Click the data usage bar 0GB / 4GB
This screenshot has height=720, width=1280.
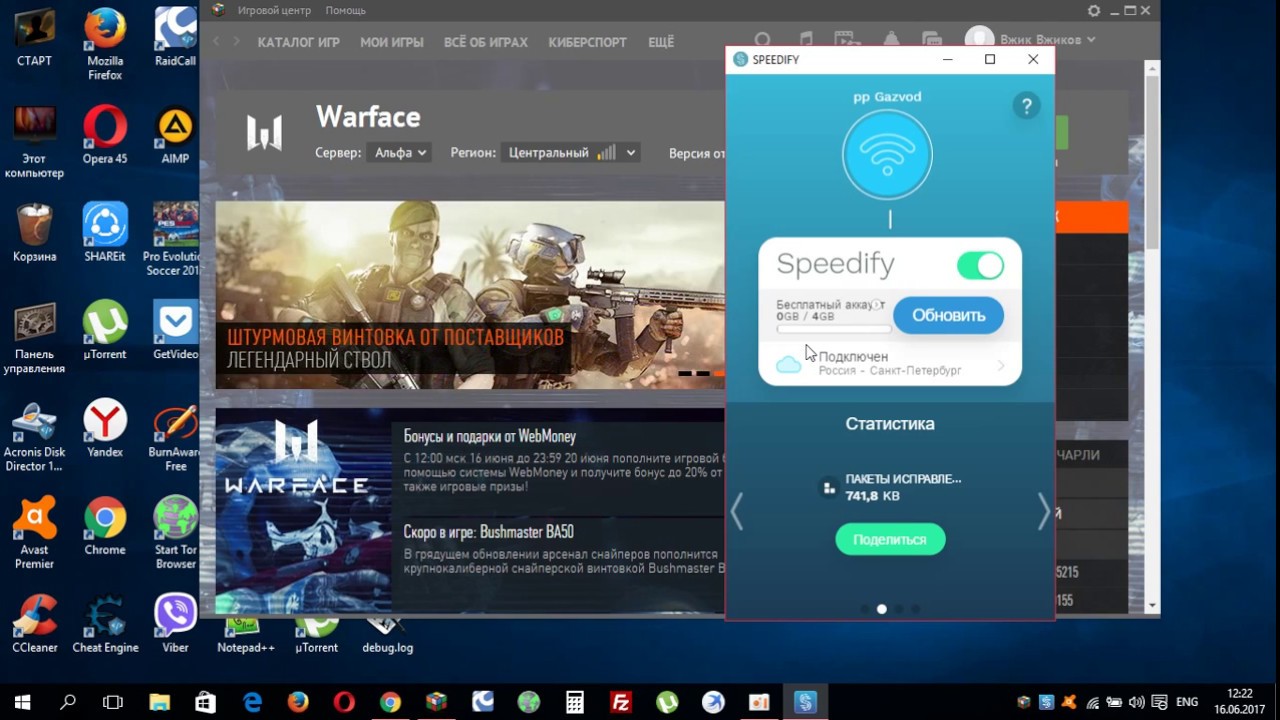[833, 327]
